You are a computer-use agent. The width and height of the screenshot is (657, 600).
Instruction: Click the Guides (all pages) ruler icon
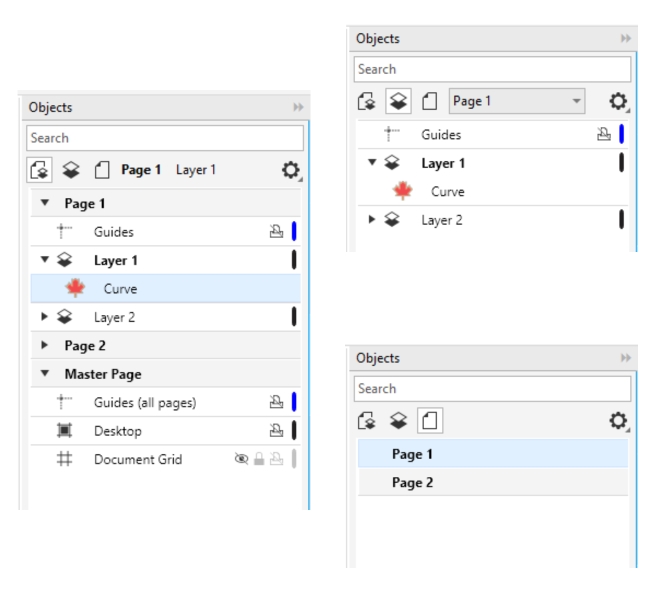pos(64,403)
